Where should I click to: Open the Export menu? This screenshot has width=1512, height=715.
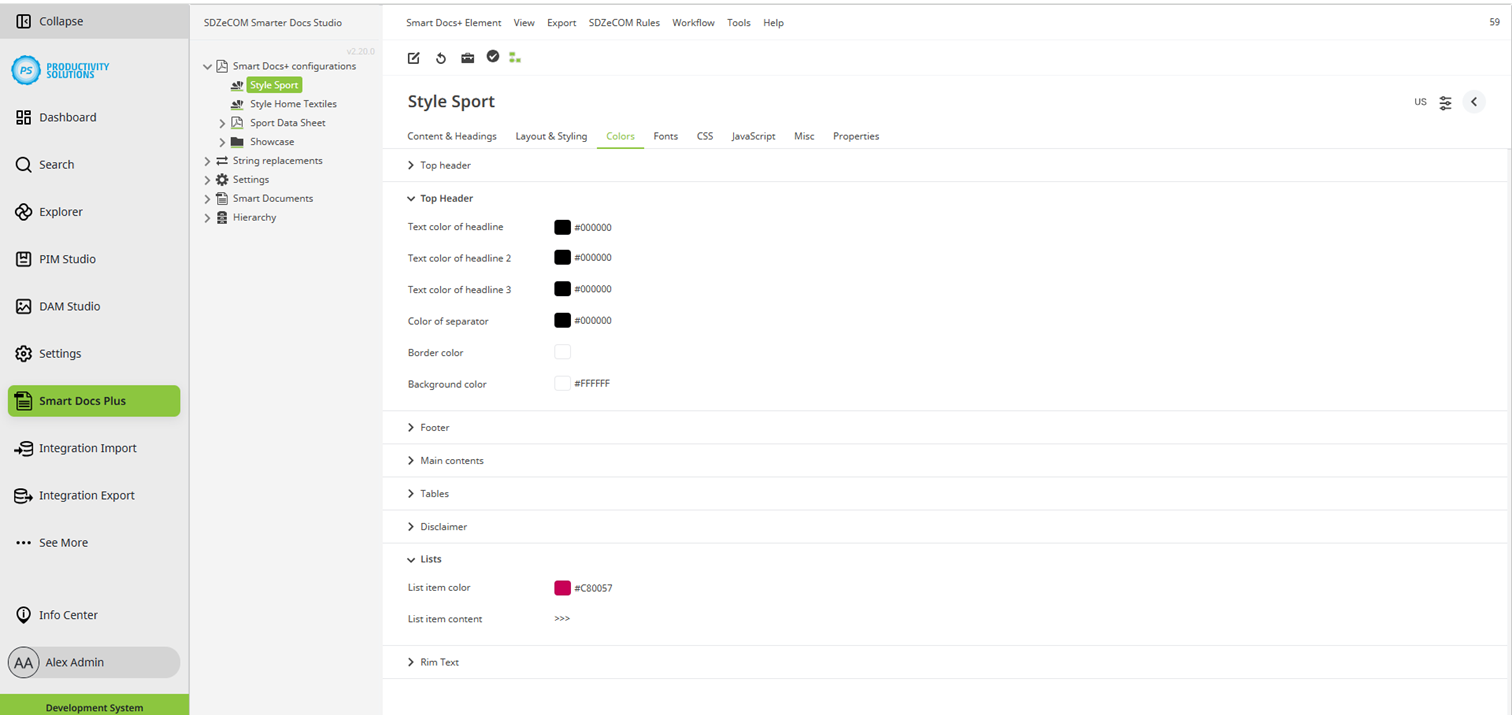pyautogui.click(x=561, y=22)
